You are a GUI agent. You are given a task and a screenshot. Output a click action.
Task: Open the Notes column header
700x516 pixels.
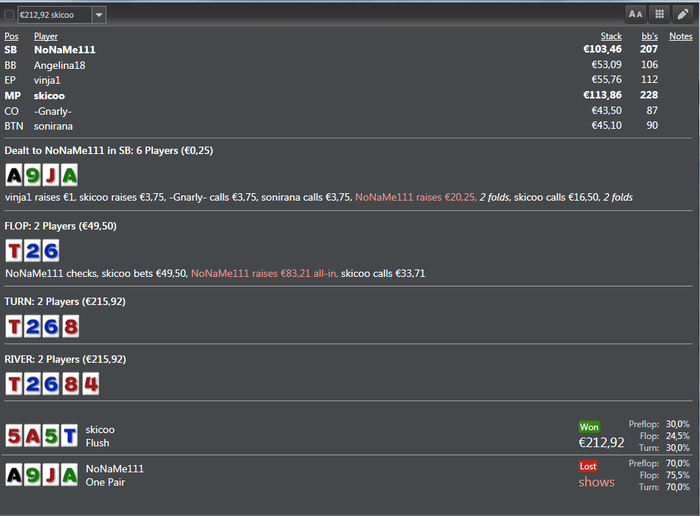click(x=680, y=36)
